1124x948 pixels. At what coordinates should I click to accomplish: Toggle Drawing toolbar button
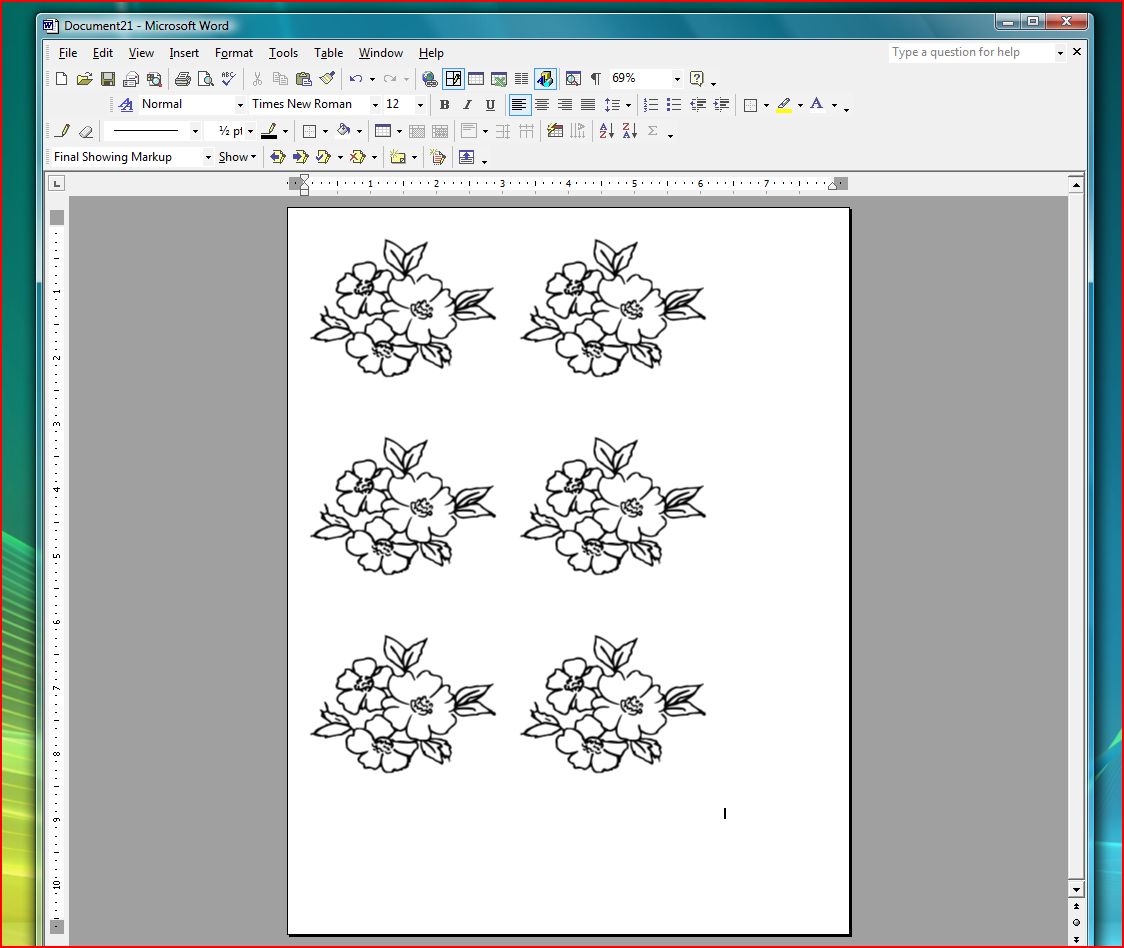545,79
